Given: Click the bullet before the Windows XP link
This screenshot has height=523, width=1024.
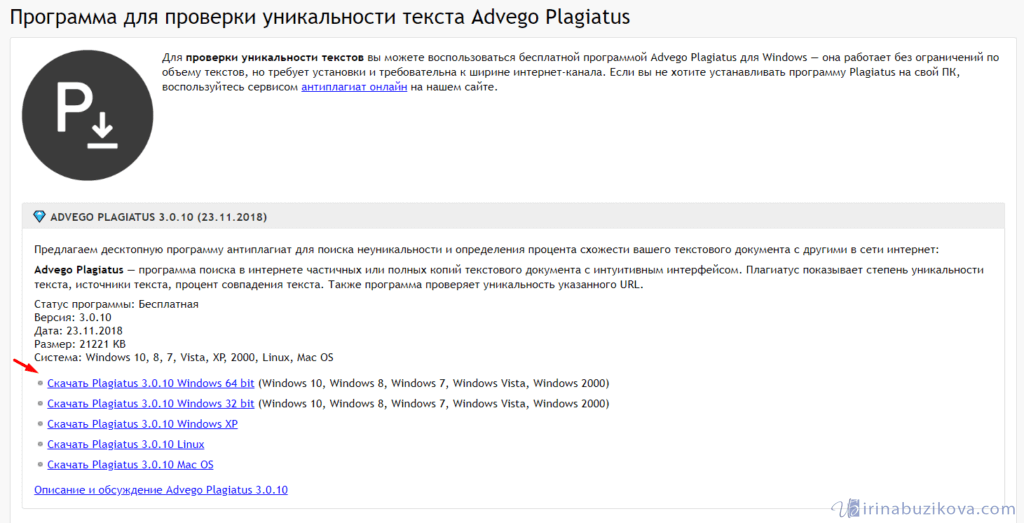Looking at the screenshot, I should [x=40, y=424].
